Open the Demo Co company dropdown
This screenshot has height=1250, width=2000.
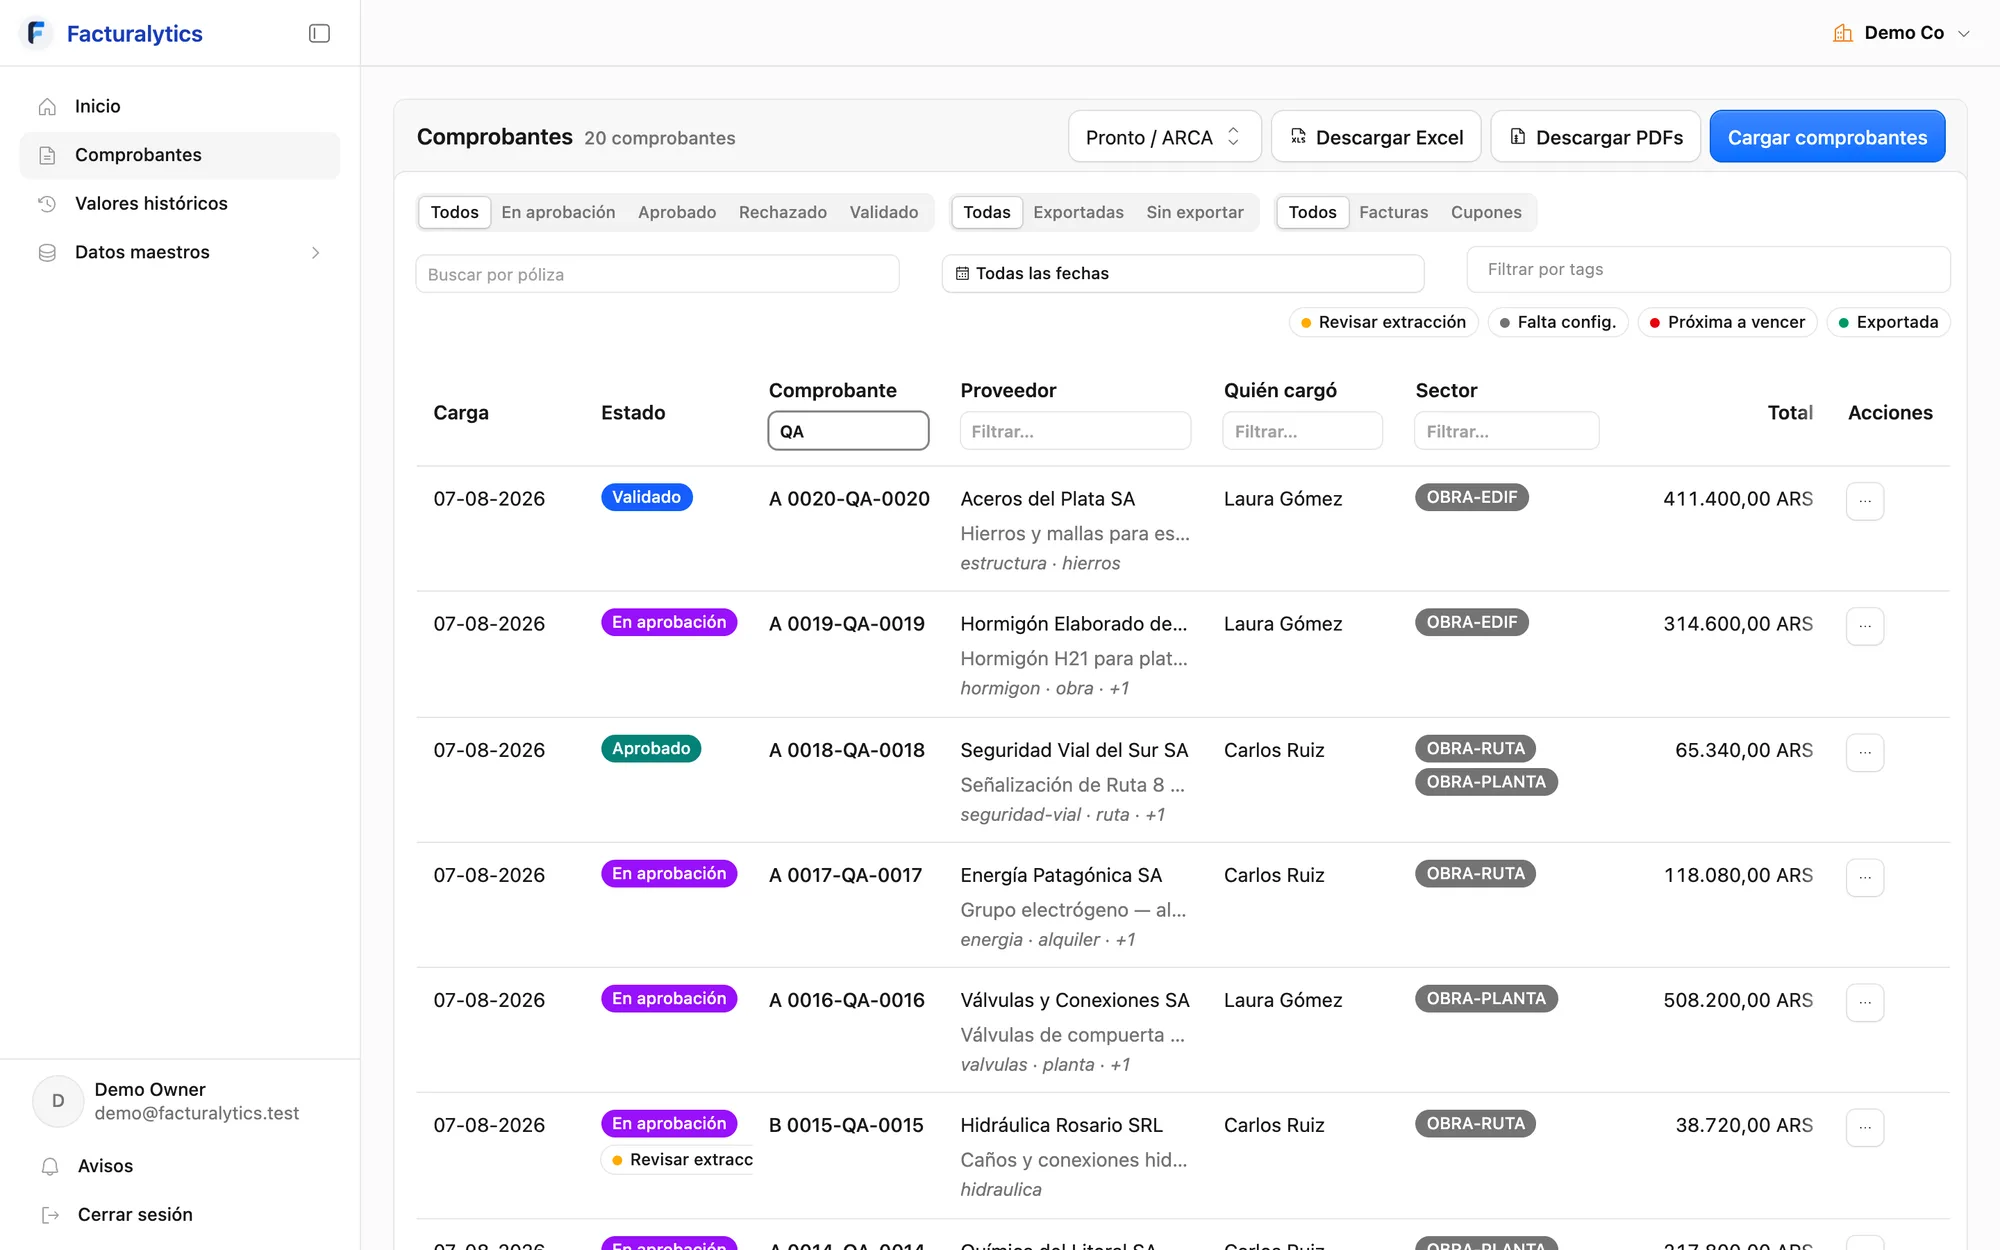(x=1901, y=33)
